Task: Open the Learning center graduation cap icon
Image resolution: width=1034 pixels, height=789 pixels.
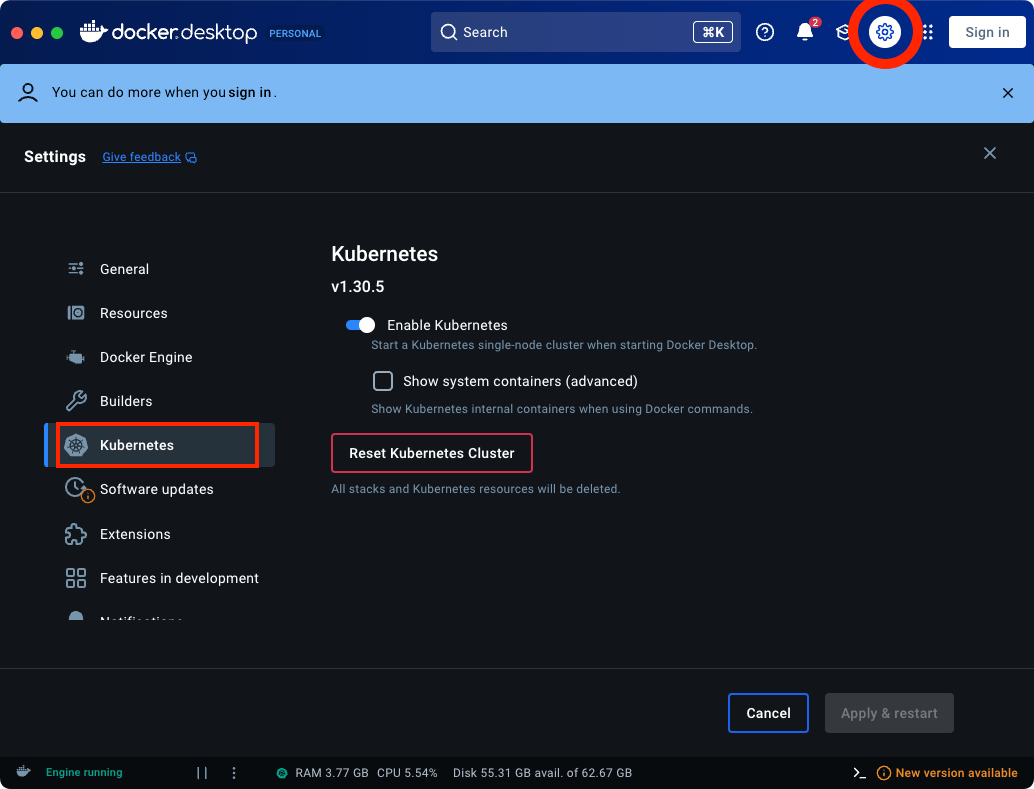Action: (843, 32)
